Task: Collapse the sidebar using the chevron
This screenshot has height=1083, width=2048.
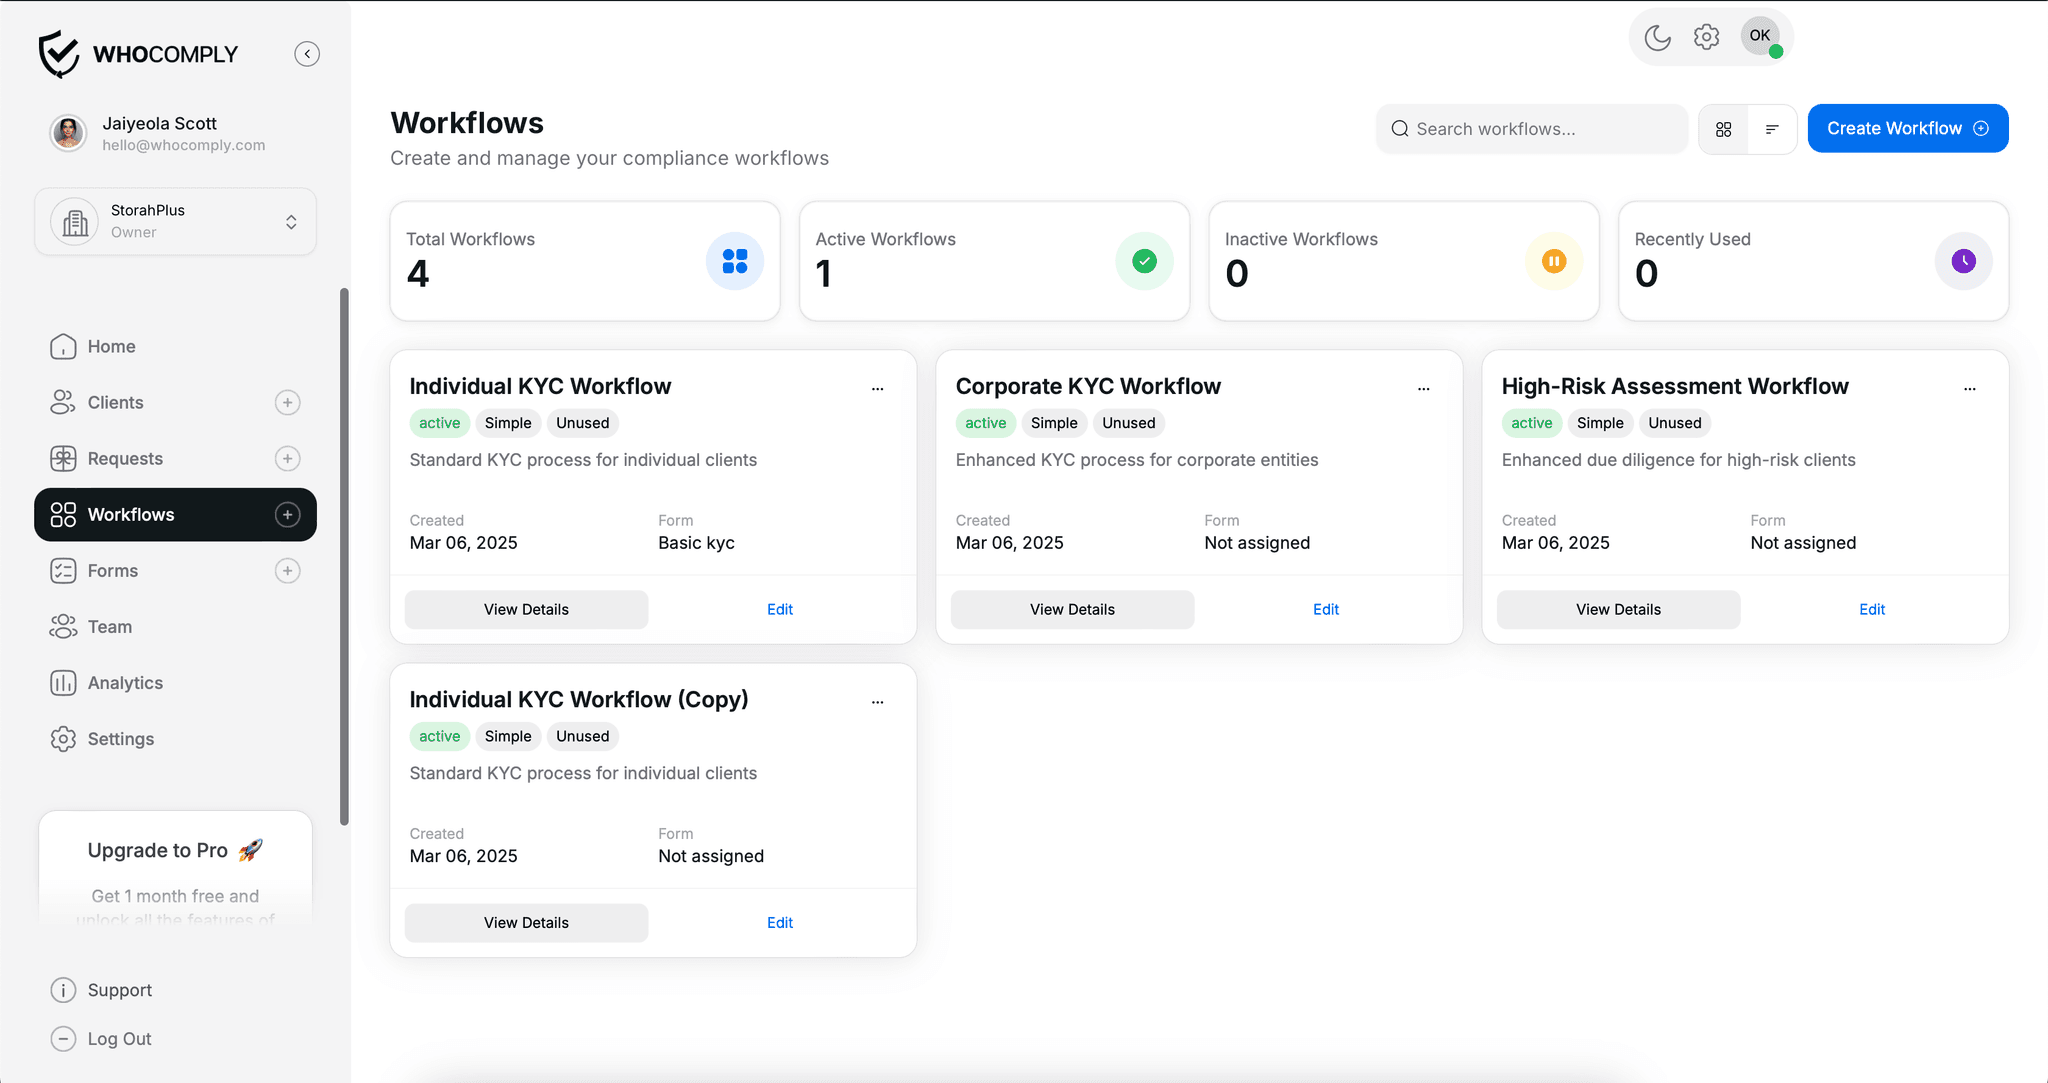Action: click(307, 53)
